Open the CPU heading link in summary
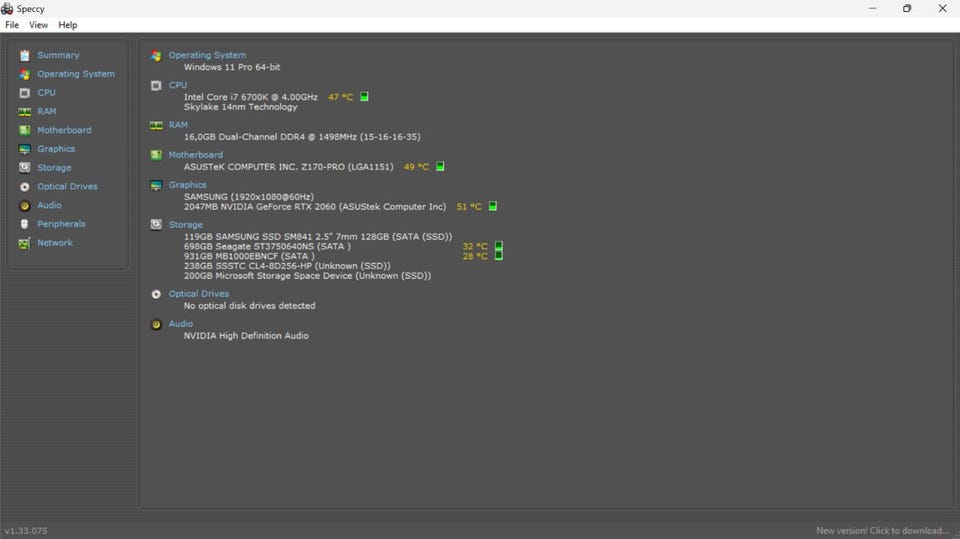960x539 pixels. pyautogui.click(x=178, y=85)
